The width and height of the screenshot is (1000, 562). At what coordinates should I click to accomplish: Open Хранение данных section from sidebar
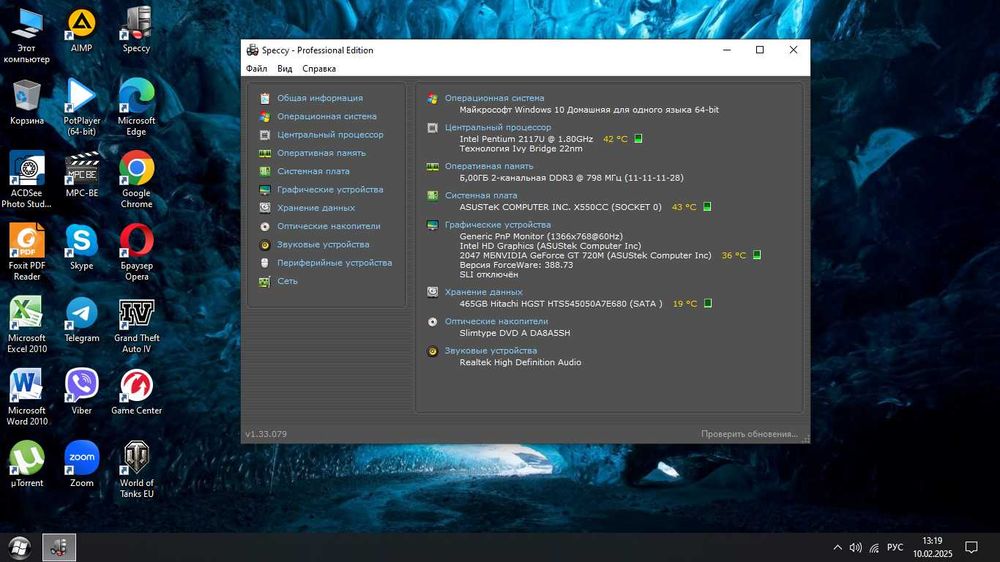pos(316,208)
